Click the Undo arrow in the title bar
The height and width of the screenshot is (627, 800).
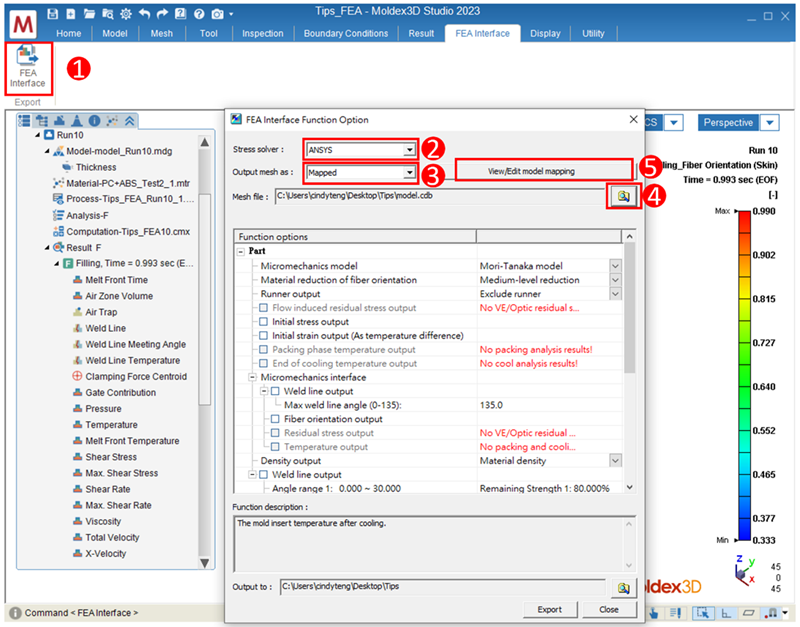click(144, 14)
